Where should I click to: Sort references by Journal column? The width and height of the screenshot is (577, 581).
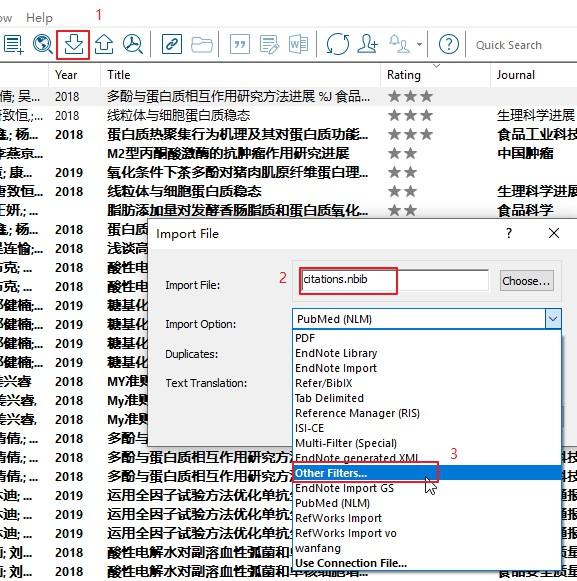click(x=534, y=75)
